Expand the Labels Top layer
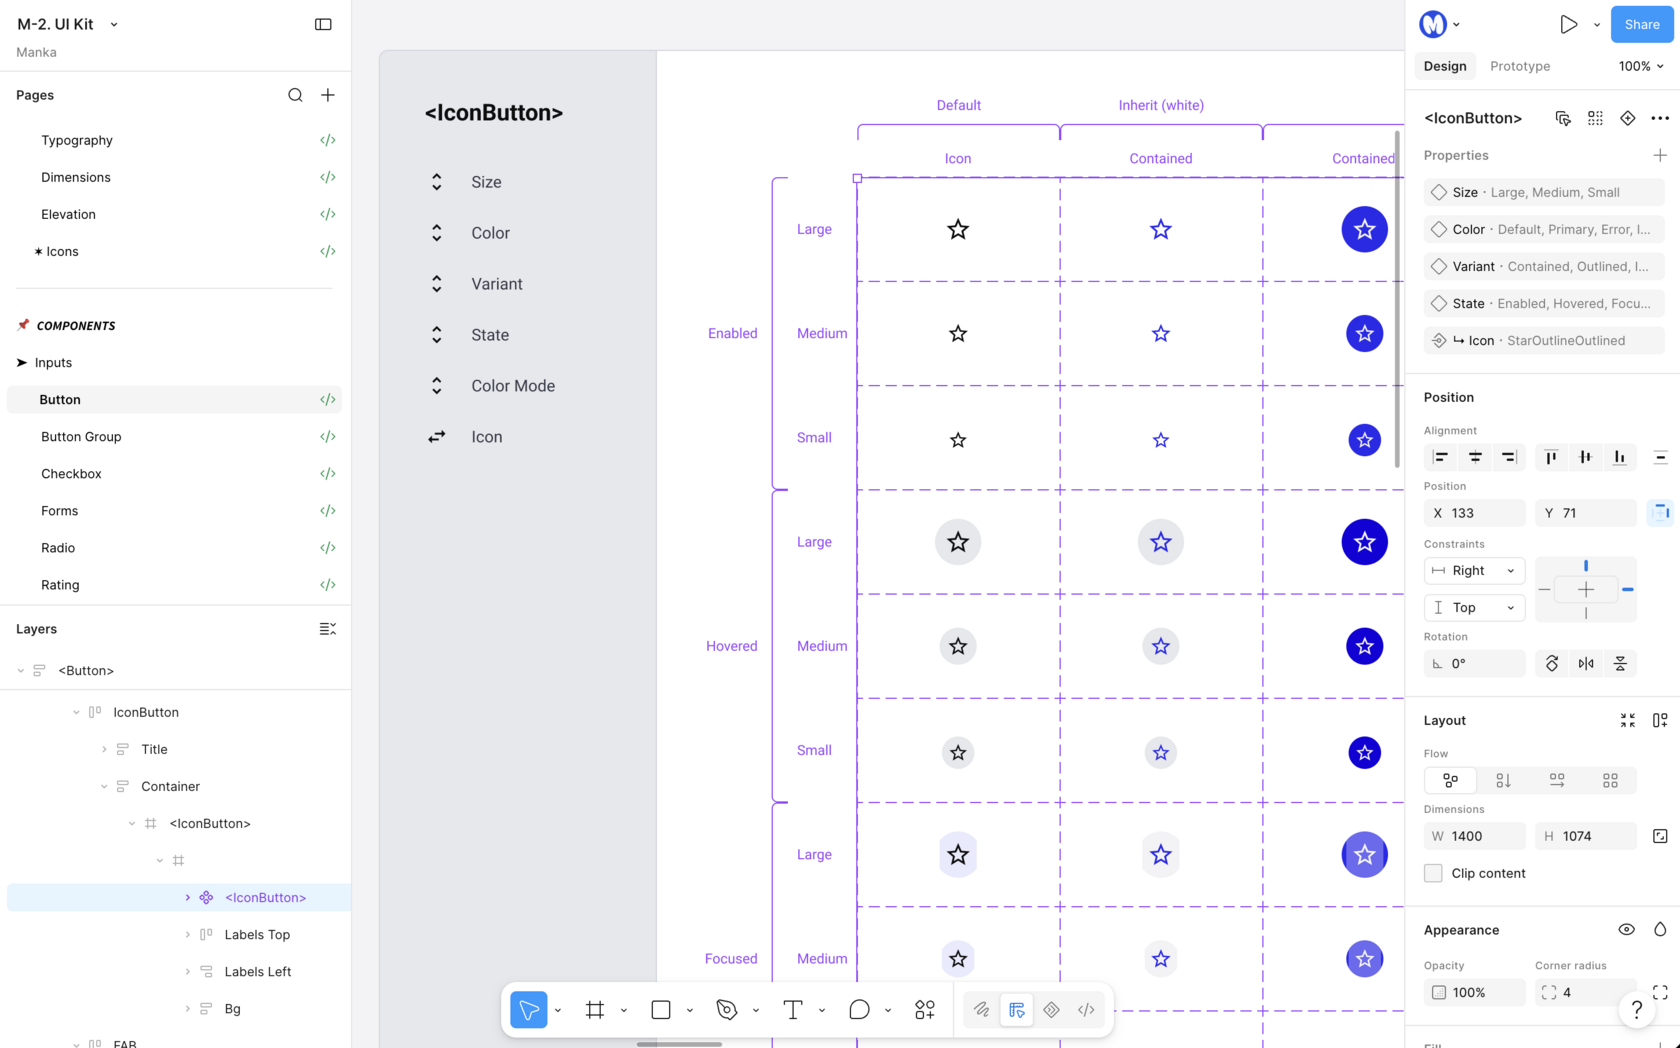The height and width of the screenshot is (1048, 1680). (x=187, y=934)
